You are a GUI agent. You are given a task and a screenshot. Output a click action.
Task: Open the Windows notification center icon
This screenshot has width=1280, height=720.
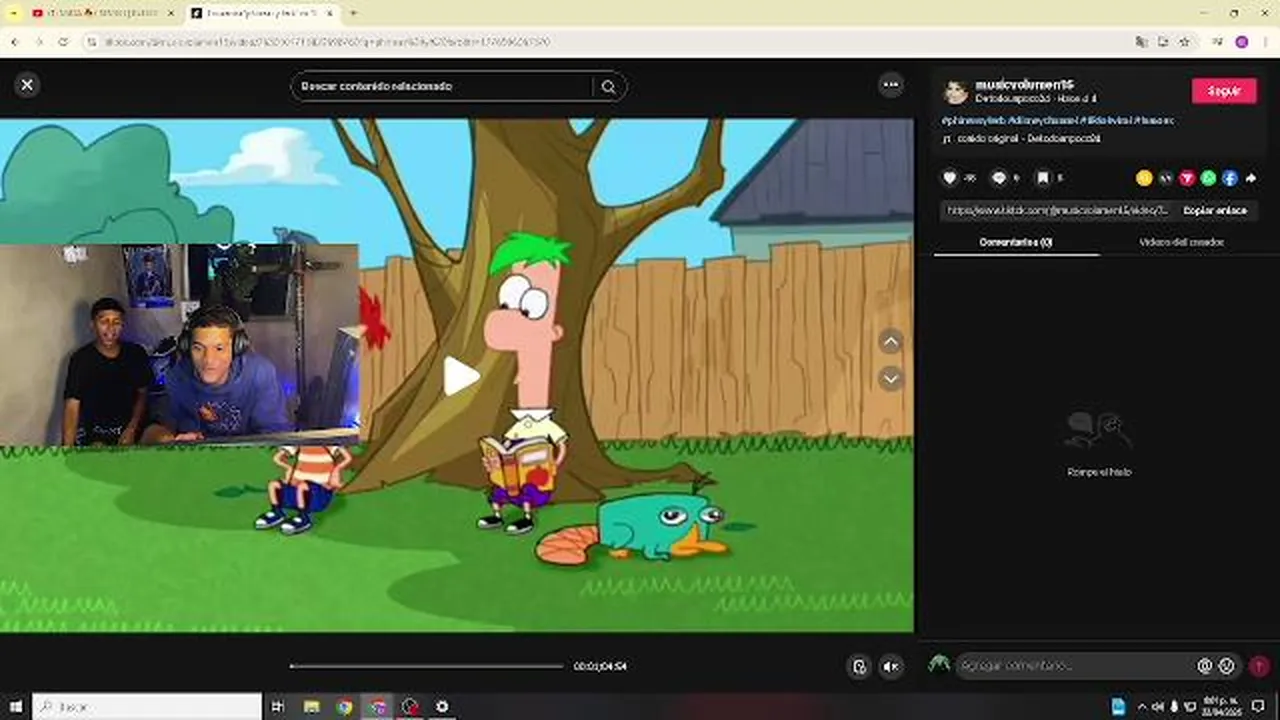pos(1258,706)
